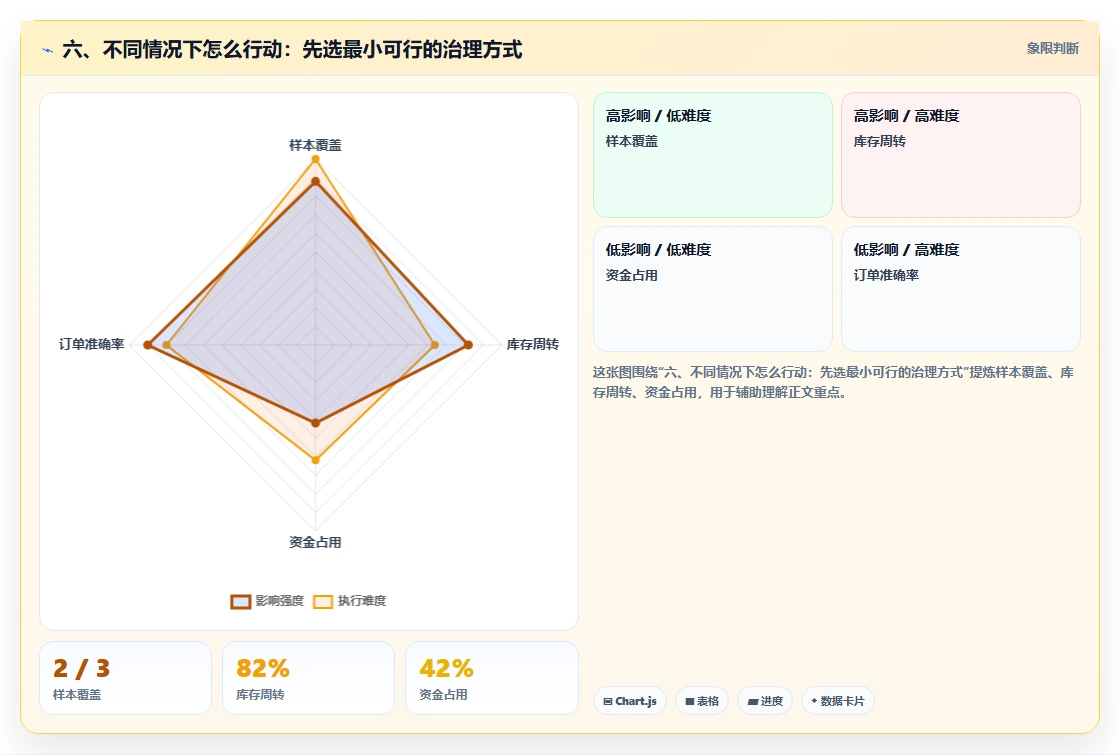Click 样本覆盖 text in green quadrant card
1120x755 pixels.
click(x=631, y=141)
